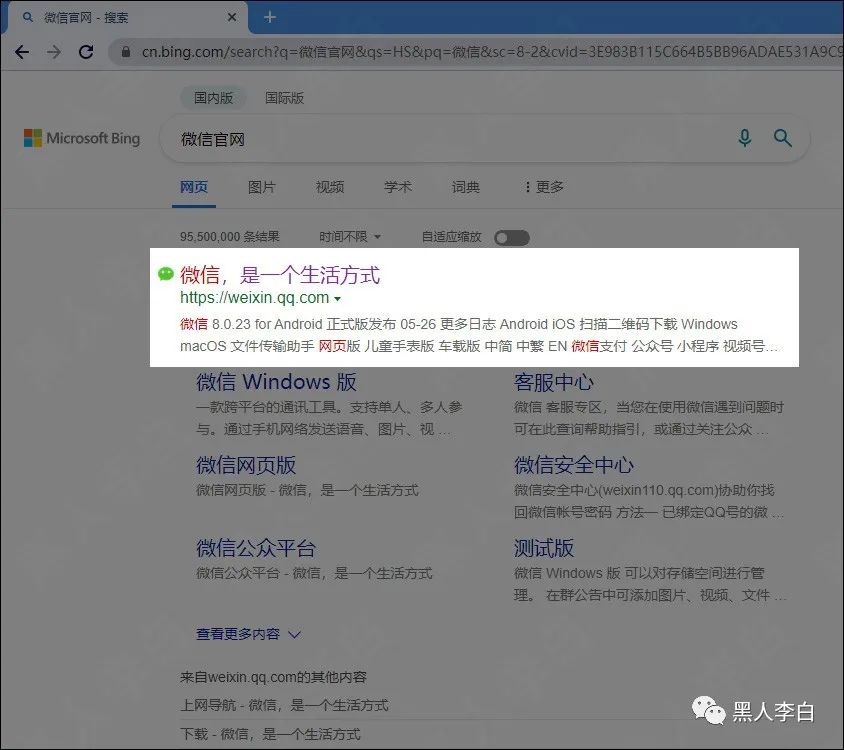Open the 时间不限 time filter dropdown

350,236
